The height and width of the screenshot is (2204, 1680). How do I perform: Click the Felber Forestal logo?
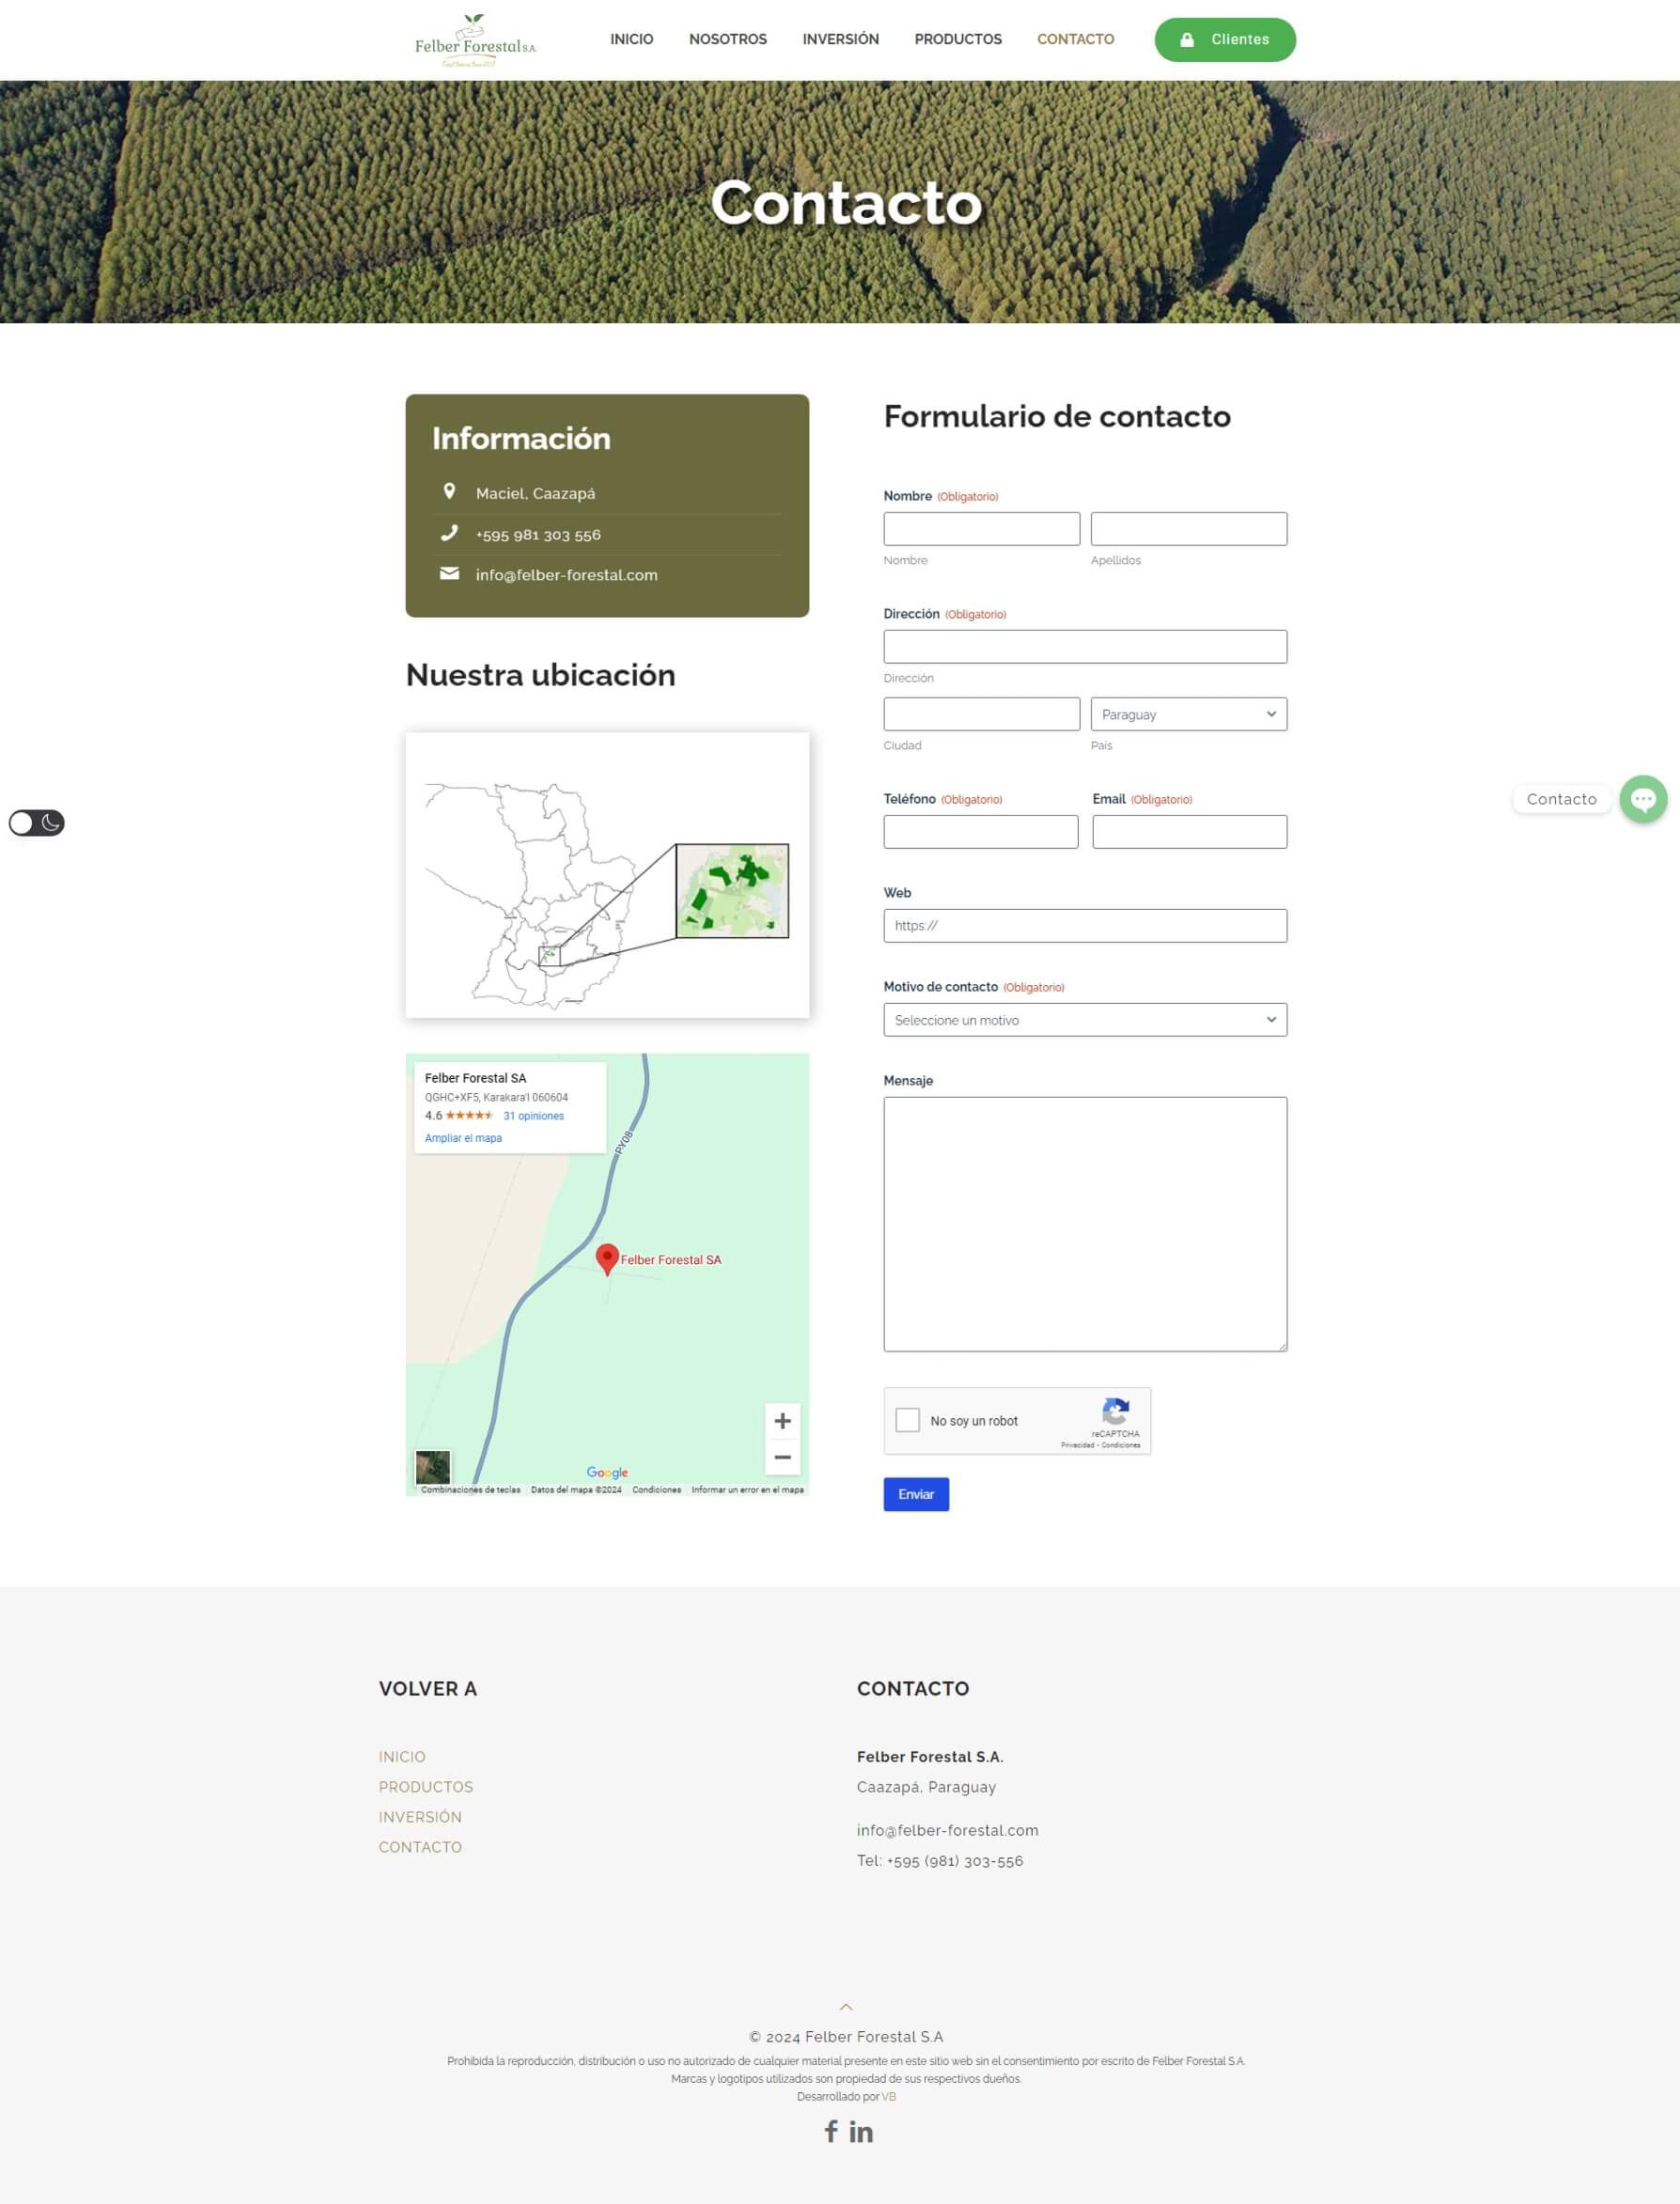(x=475, y=40)
